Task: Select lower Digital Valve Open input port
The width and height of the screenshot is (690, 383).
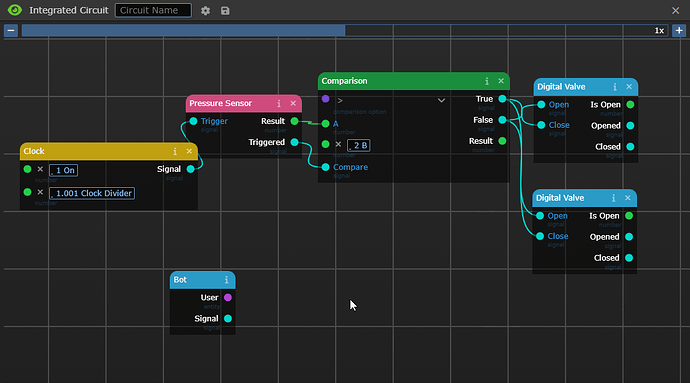Action: pyautogui.click(x=540, y=216)
